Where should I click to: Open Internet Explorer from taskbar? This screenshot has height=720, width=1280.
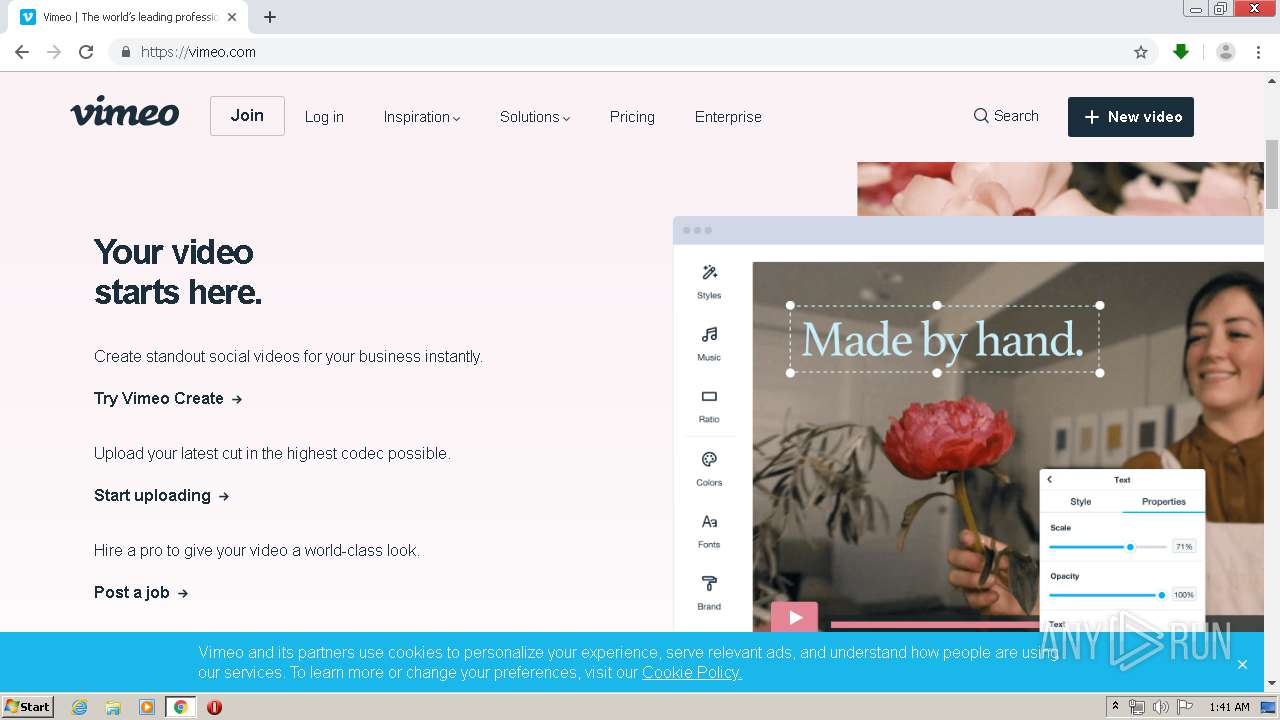[80, 707]
